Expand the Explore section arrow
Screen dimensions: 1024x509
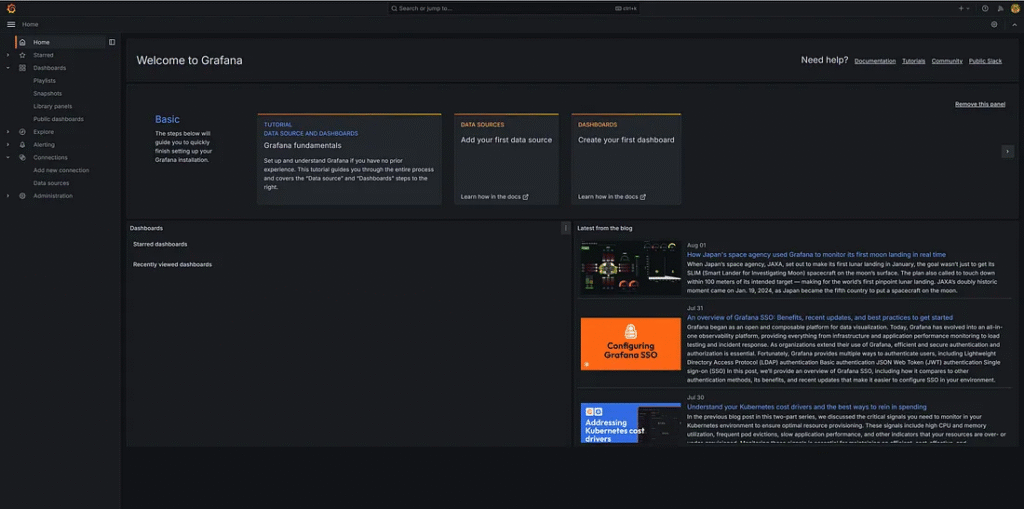(8, 132)
